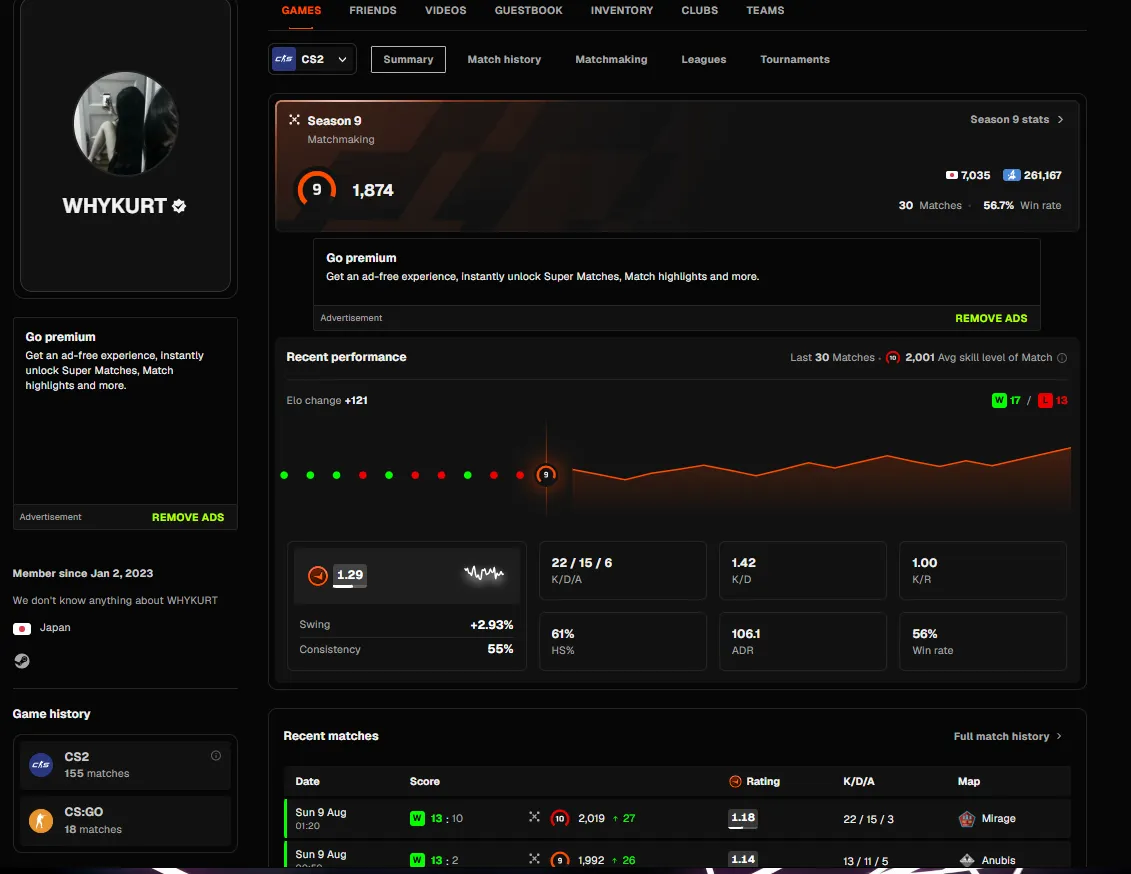Click the info icon on the CS2 game history card
Screen dimensions: 1131x874
pos(216,756)
